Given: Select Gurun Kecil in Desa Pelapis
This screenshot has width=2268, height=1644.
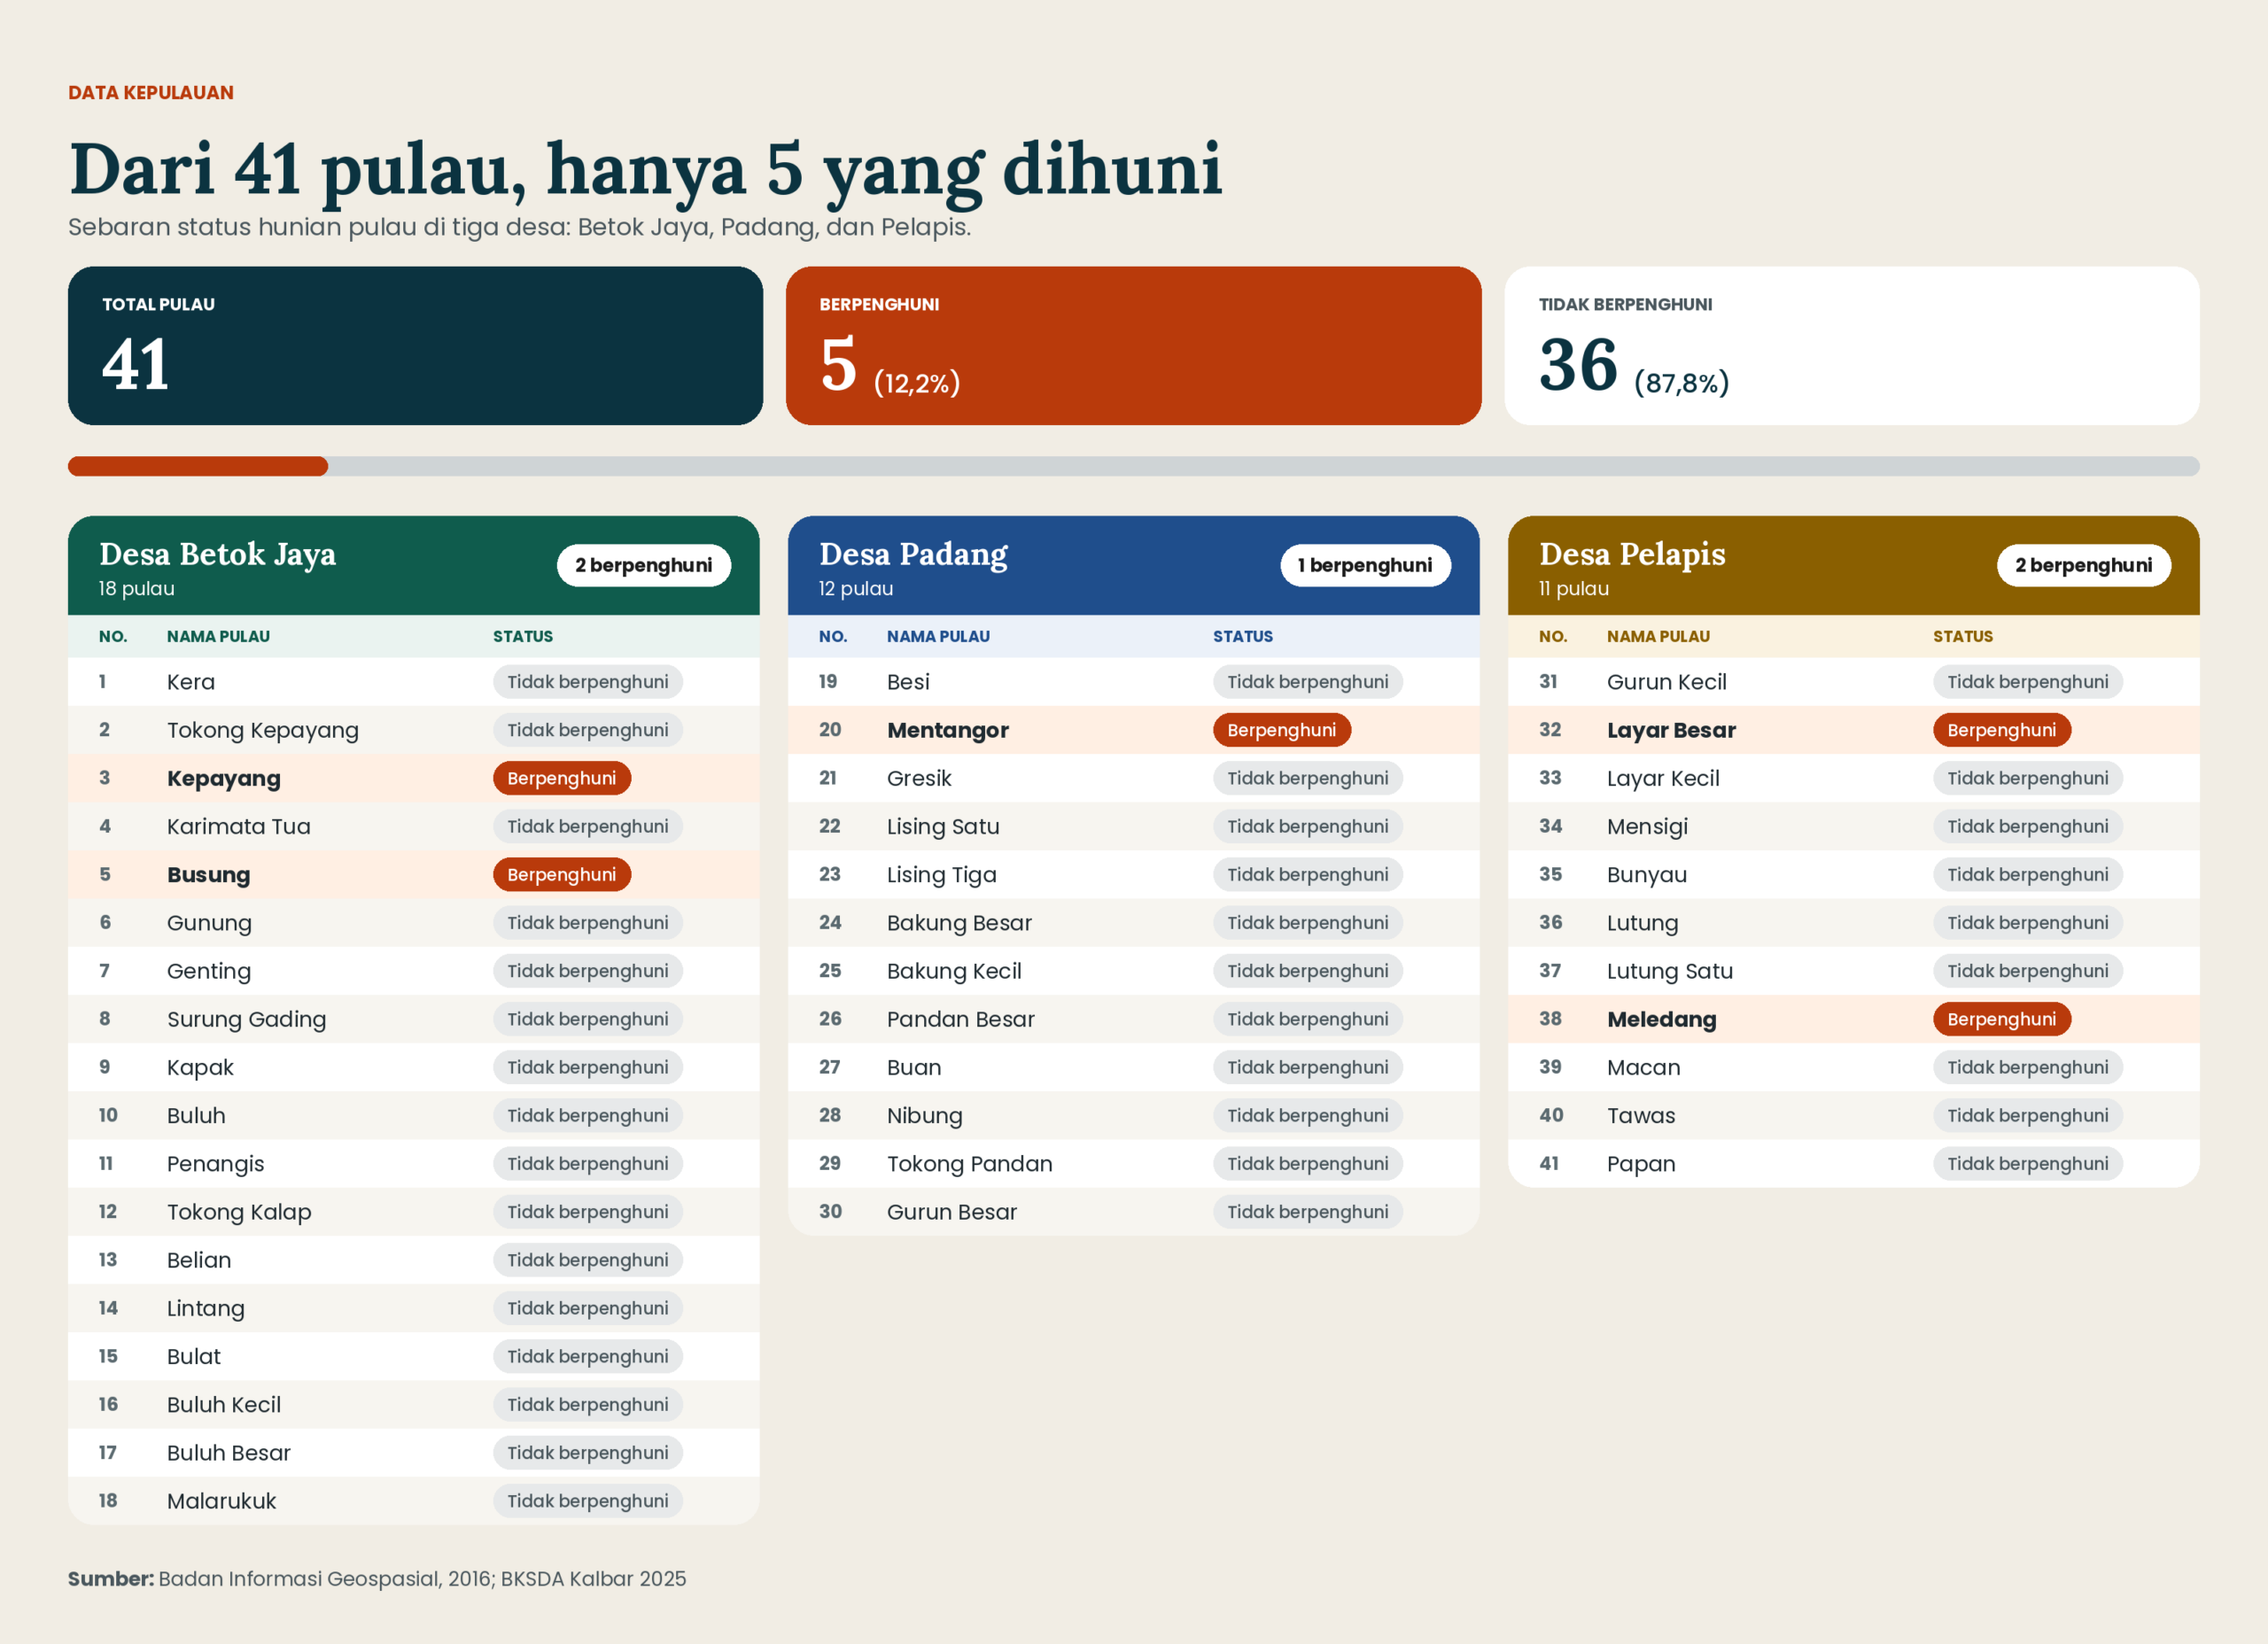Looking at the screenshot, I should tap(1667, 682).
